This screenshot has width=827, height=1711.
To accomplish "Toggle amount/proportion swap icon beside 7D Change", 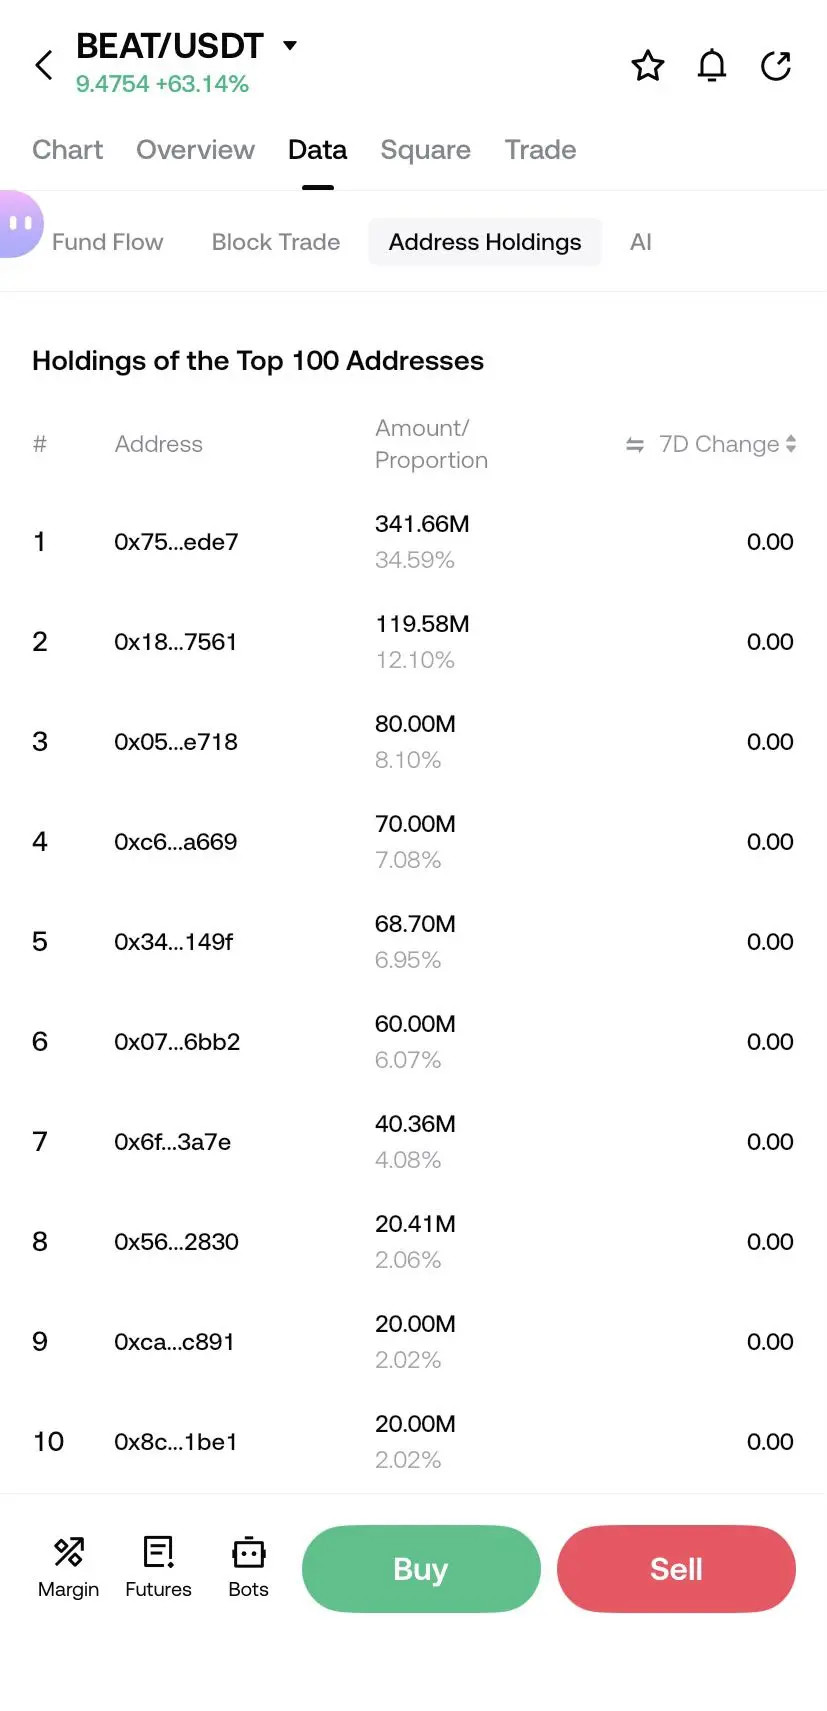I will (635, 445).
